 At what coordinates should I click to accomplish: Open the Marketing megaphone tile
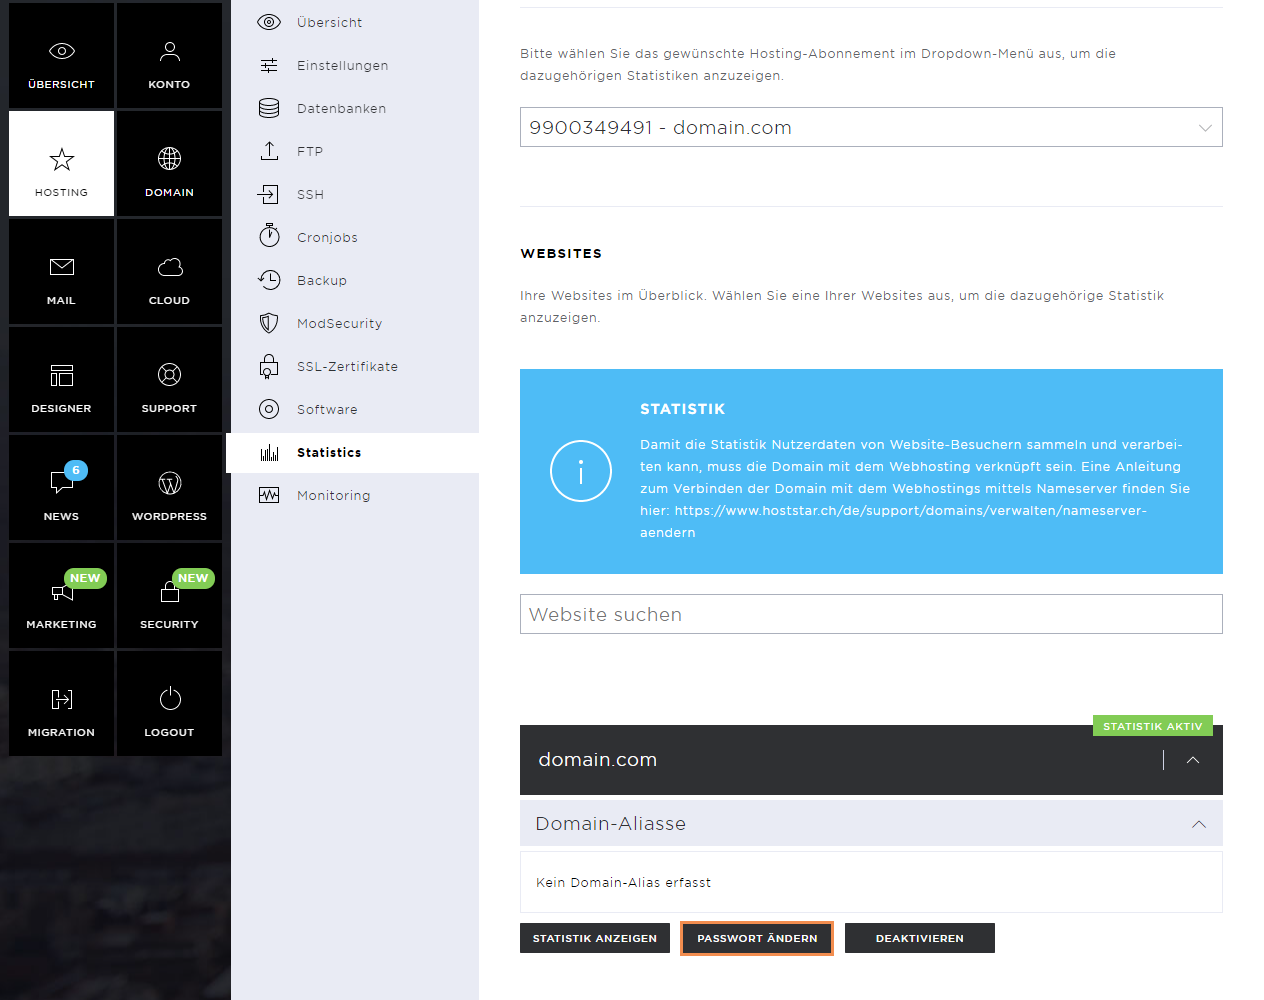pyautogui.click(x=62, y=596)
